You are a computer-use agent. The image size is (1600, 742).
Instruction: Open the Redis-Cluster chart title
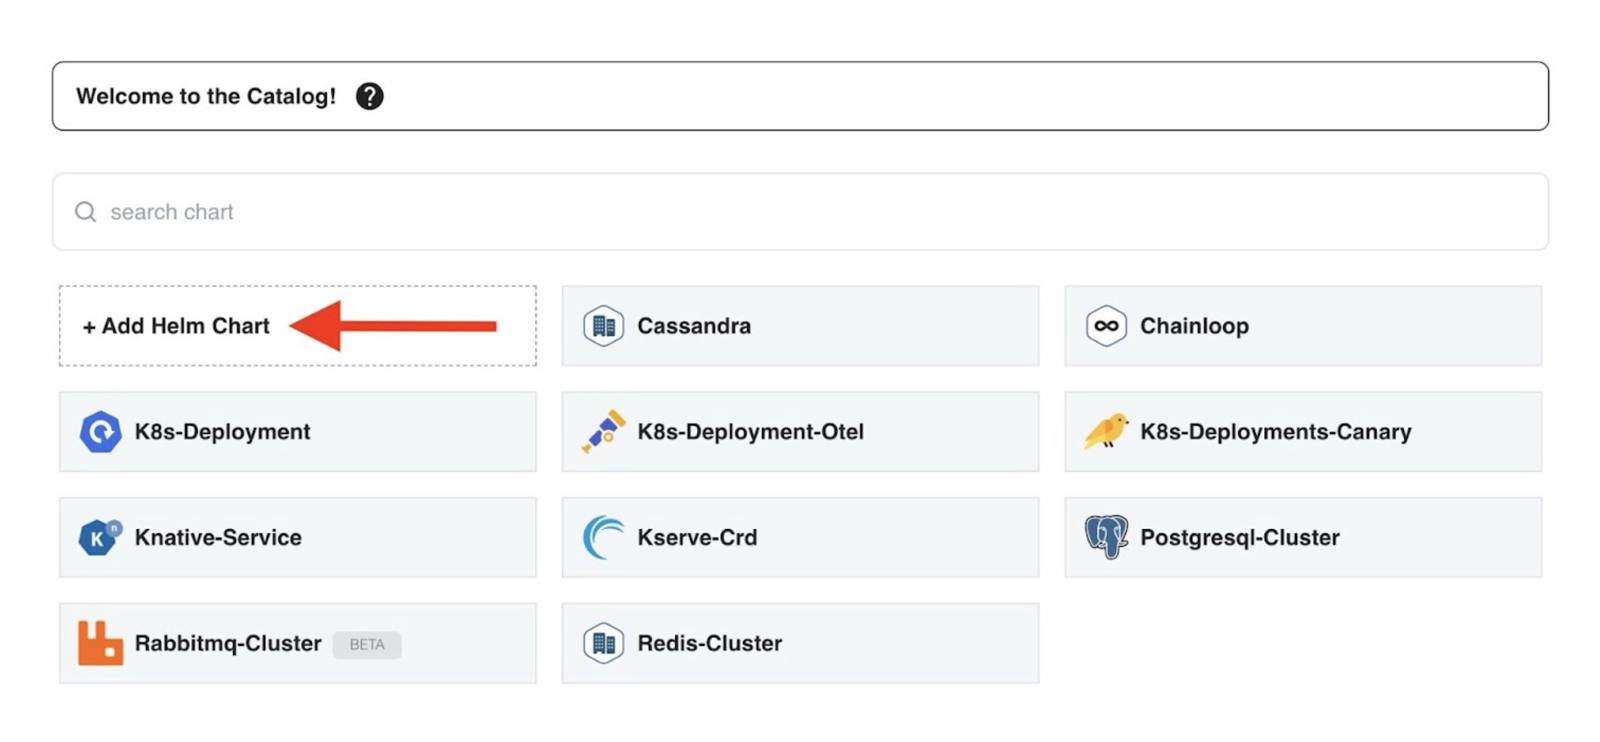(709, 643)
